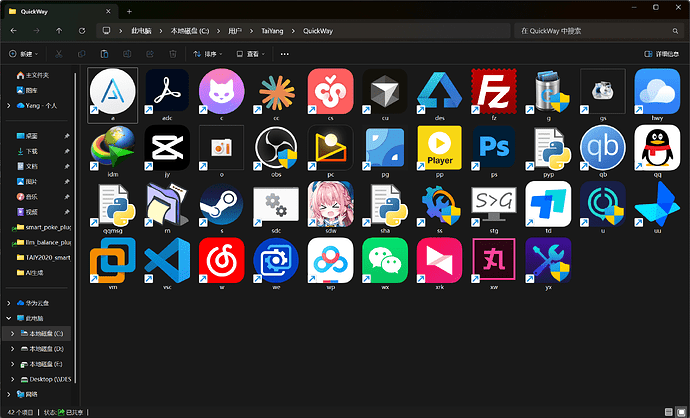Open the three-dot See more menu

tap(285, 54)
